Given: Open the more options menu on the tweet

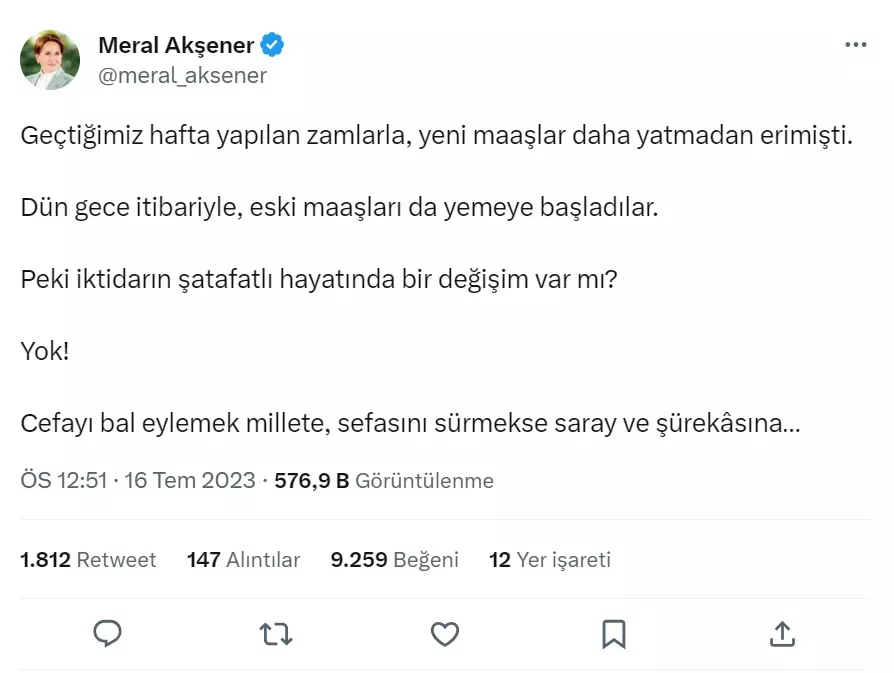Looking at the screenshot, I should [855, 44].
